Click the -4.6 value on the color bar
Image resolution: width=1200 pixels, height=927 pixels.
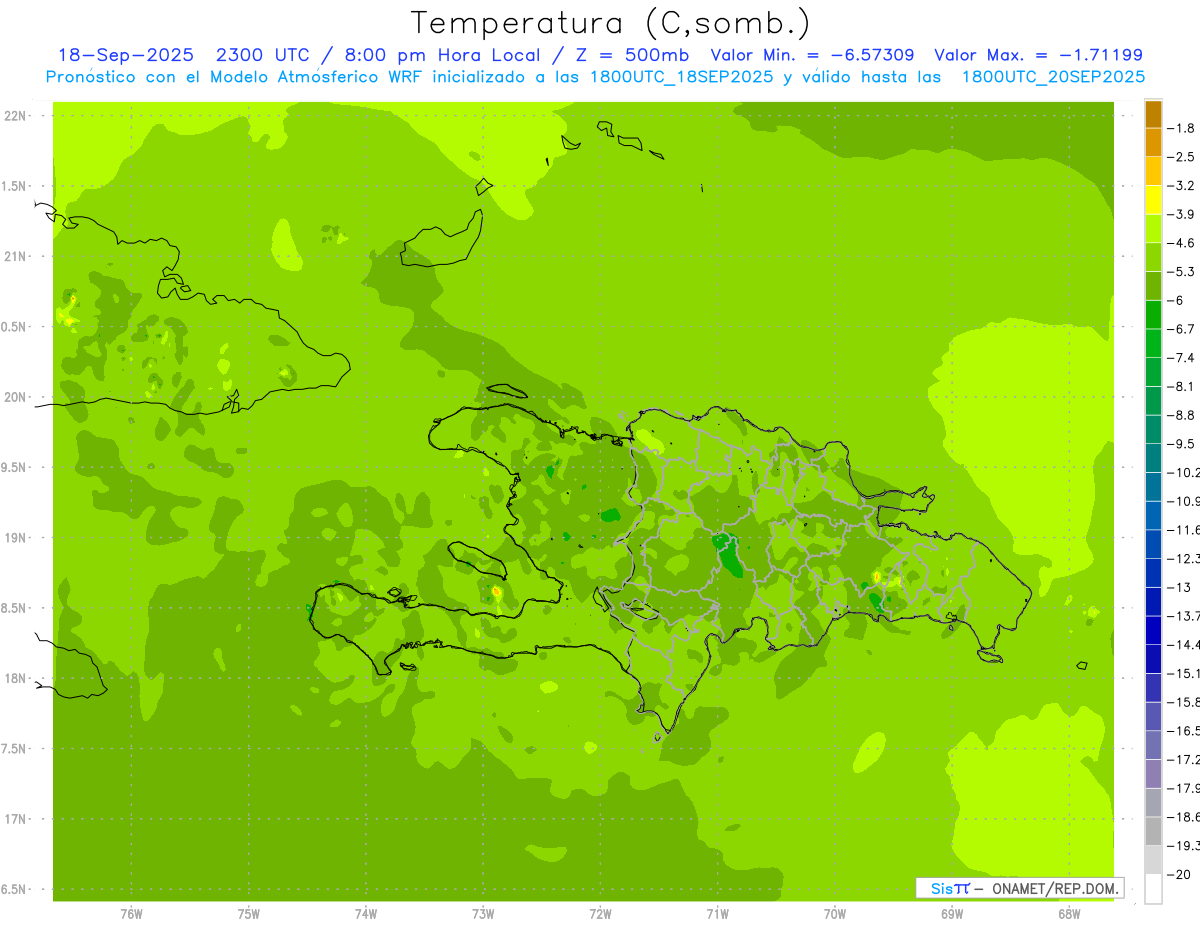point(1184,243)
